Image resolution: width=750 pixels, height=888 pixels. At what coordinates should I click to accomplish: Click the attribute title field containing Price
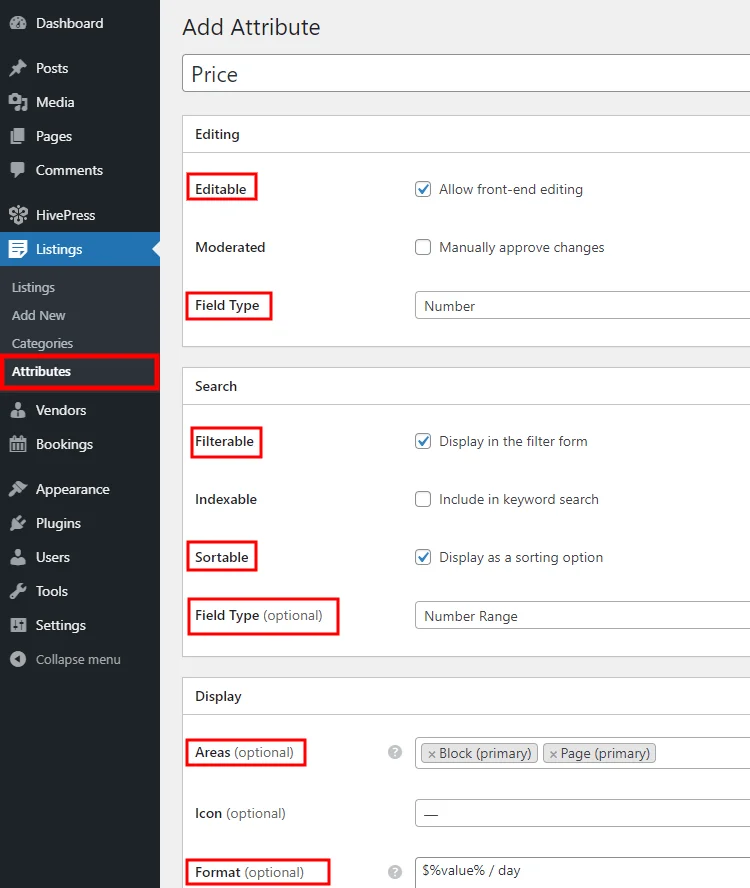tap(466, 74)
